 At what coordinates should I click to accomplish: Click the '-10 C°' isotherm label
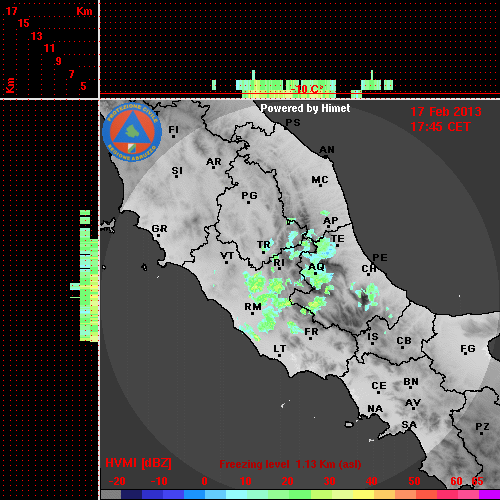307,89
